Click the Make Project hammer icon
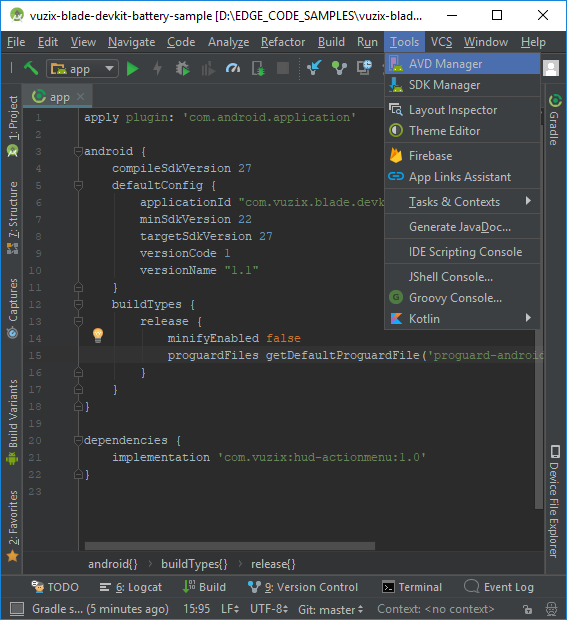 tap(30, 69)
